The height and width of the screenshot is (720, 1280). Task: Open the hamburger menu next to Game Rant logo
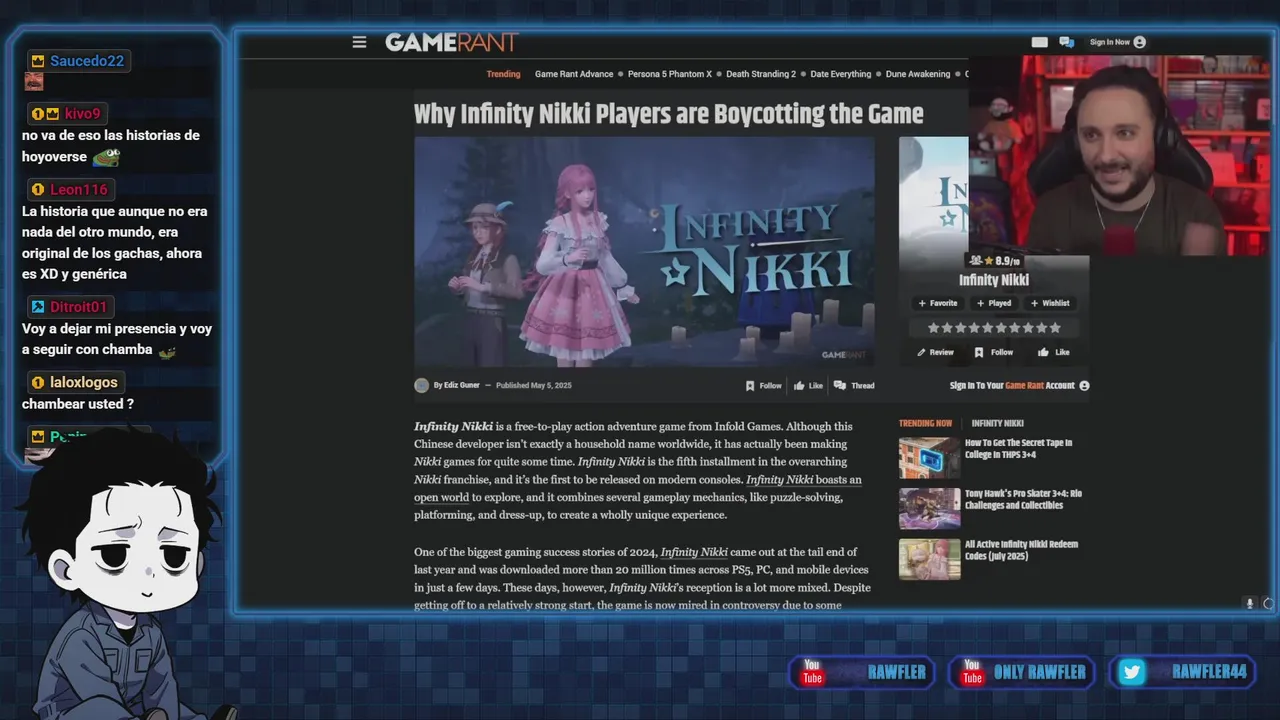359,42
